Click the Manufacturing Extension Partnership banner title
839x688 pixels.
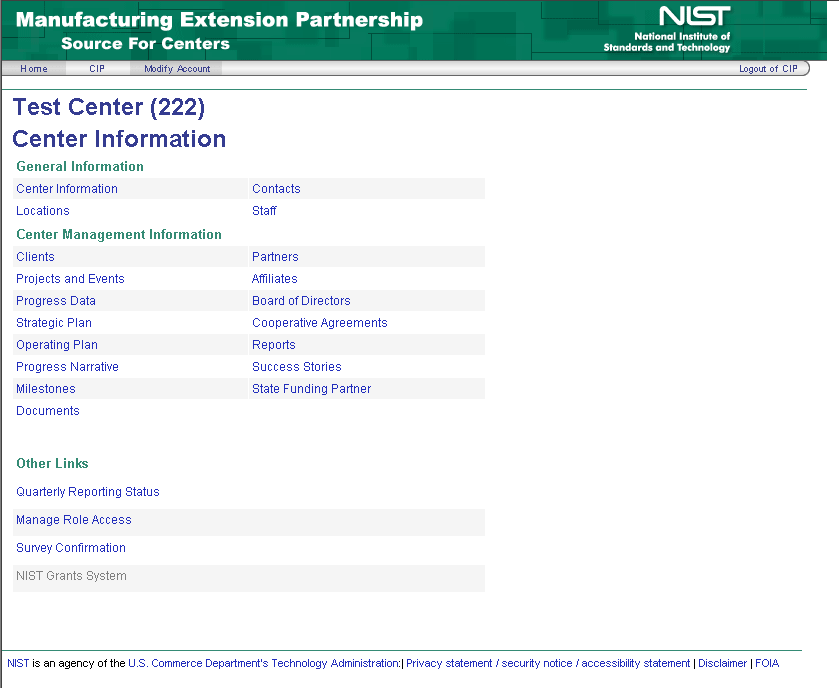(219, 20)
